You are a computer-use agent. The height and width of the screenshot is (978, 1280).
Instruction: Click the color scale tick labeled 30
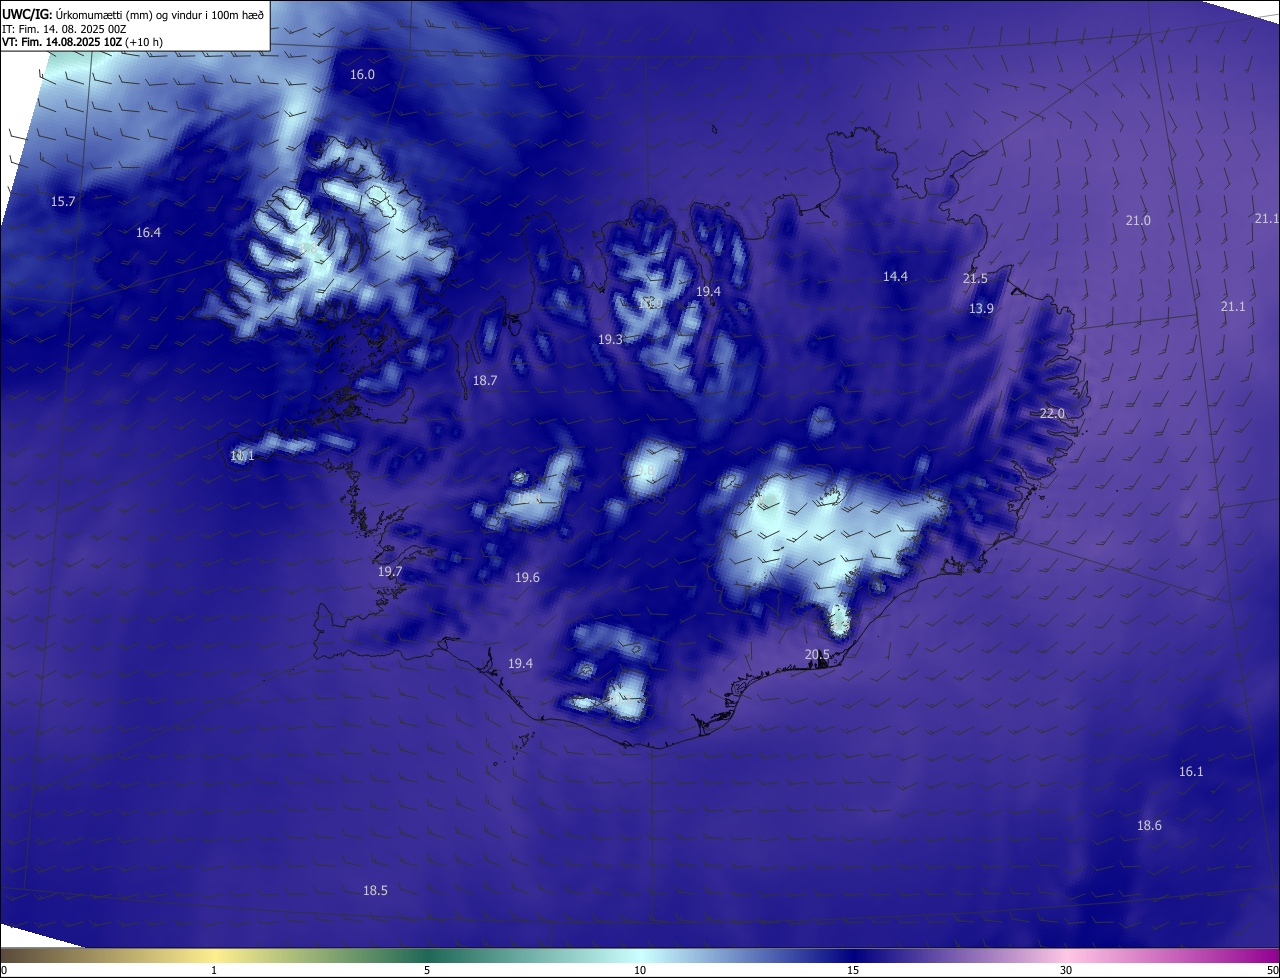(1066, 970)
